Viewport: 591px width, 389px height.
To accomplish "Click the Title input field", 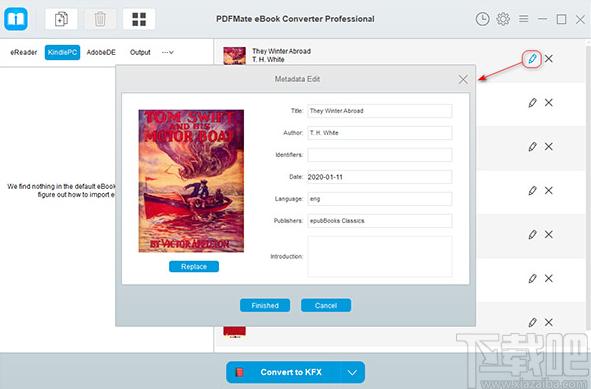I will coord(380,111).
